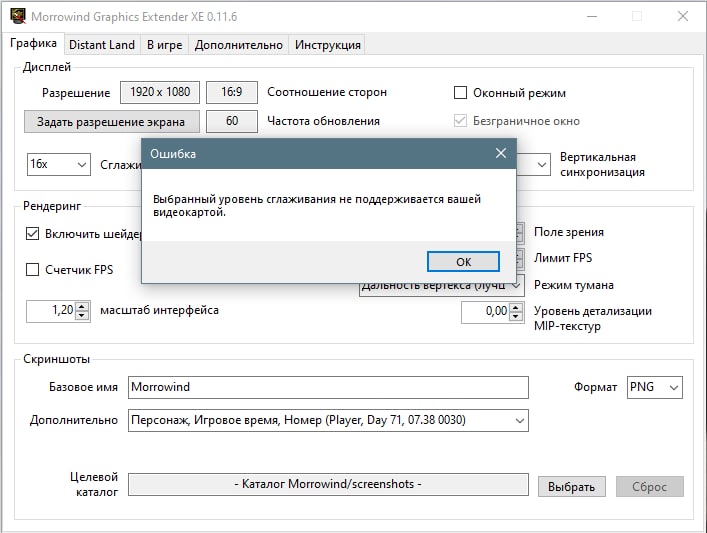The image size is (707, 533).
Task: Open the 16x antialiasing dropdown
Action: click(x=59, y=164)
